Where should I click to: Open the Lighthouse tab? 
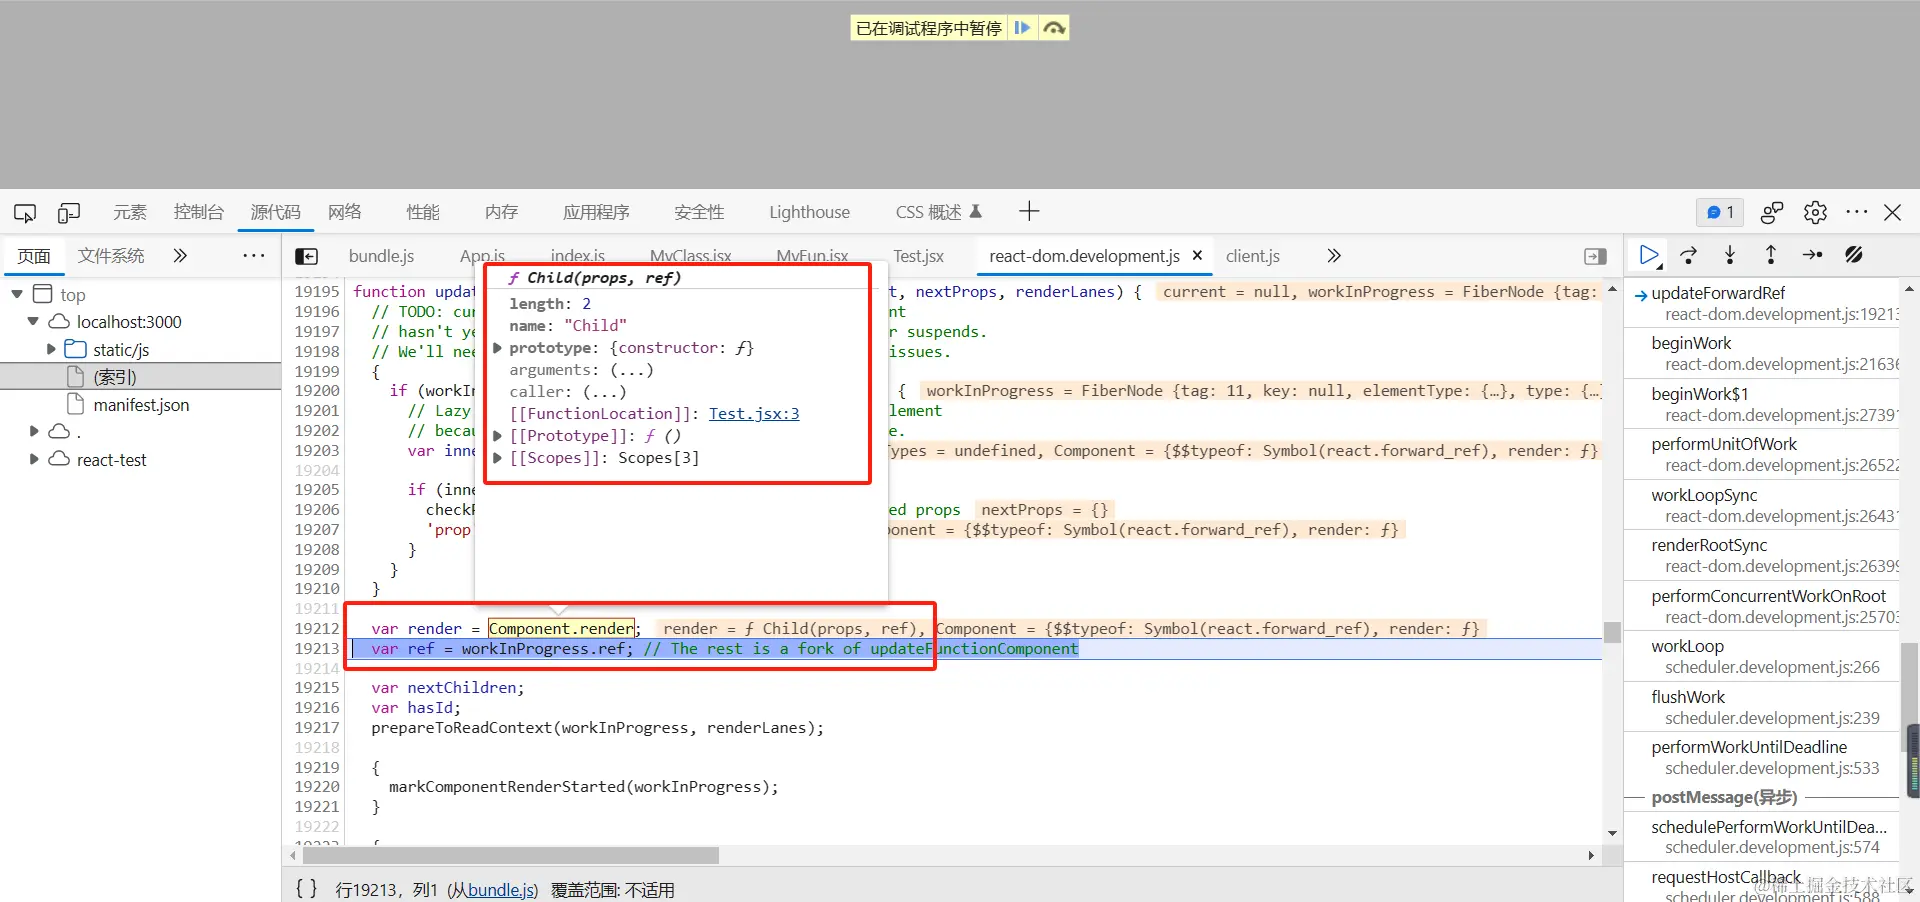point(809,212)
